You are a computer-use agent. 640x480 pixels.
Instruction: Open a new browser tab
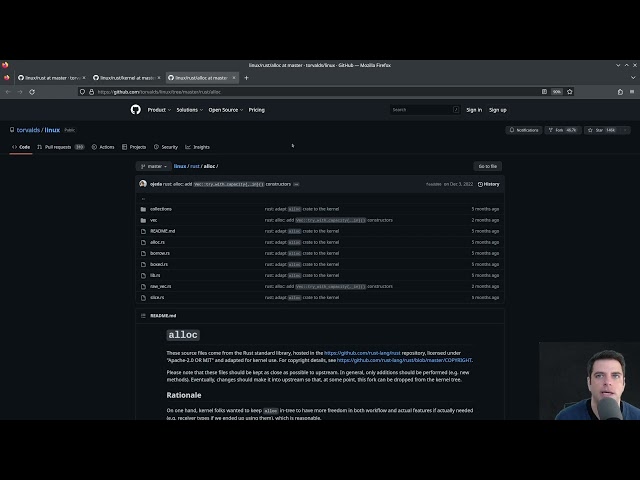246,77
